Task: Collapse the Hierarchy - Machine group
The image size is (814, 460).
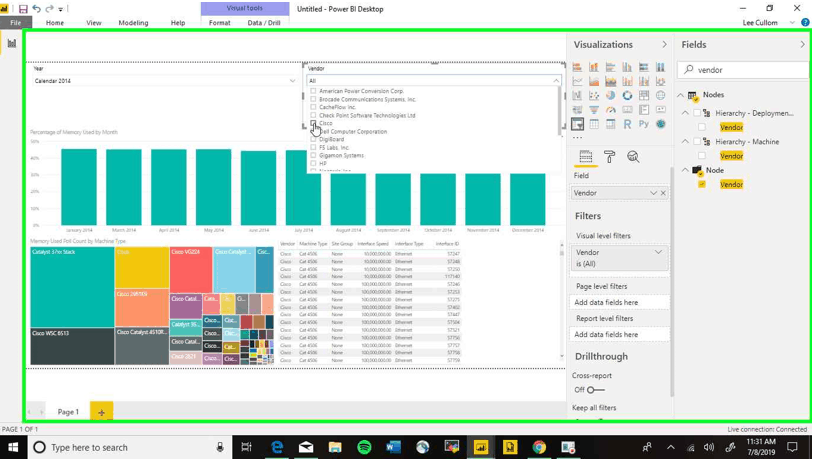Action: [685, 142]
